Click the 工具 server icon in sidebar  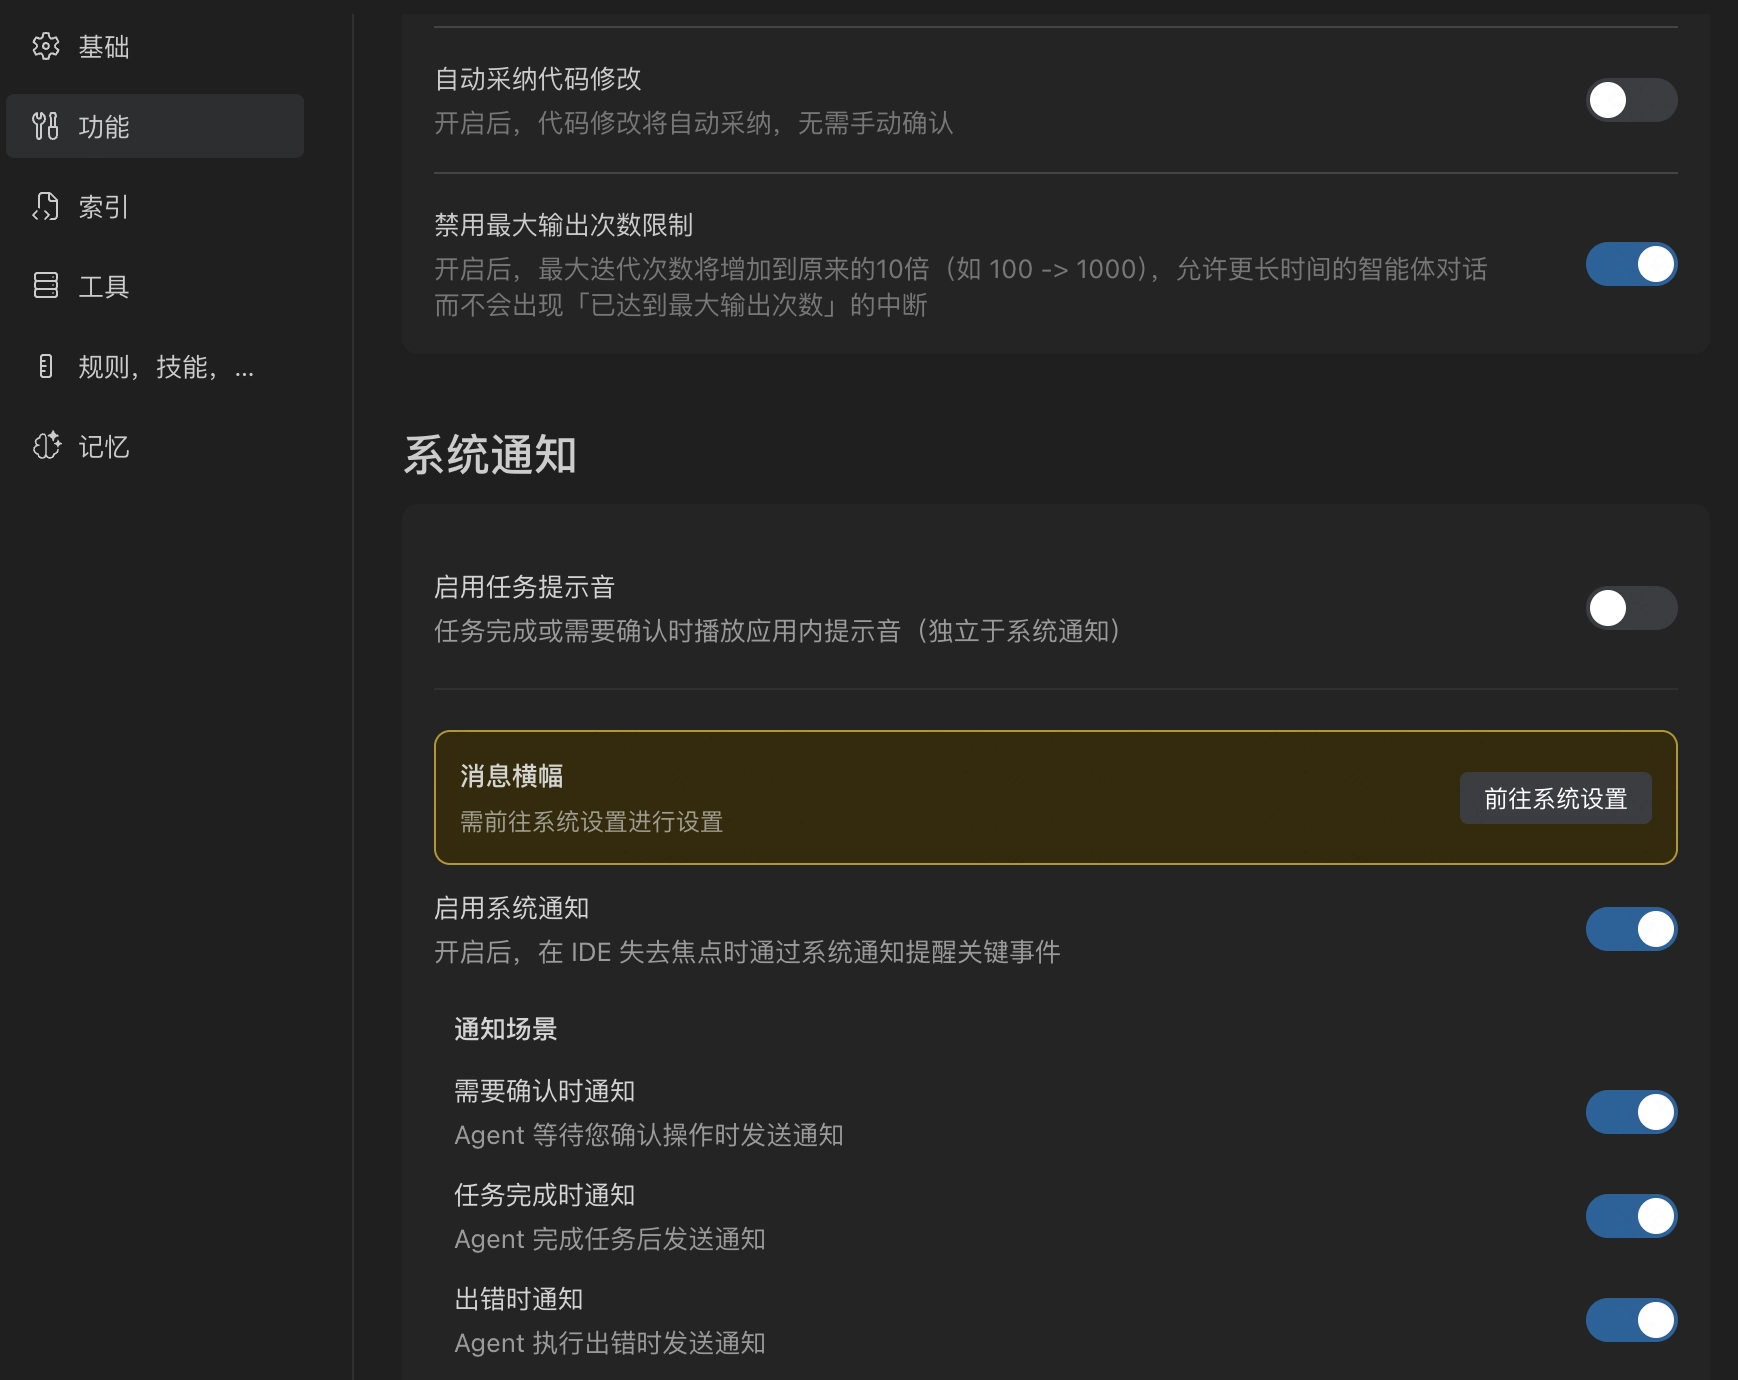[x=47, y=287]
